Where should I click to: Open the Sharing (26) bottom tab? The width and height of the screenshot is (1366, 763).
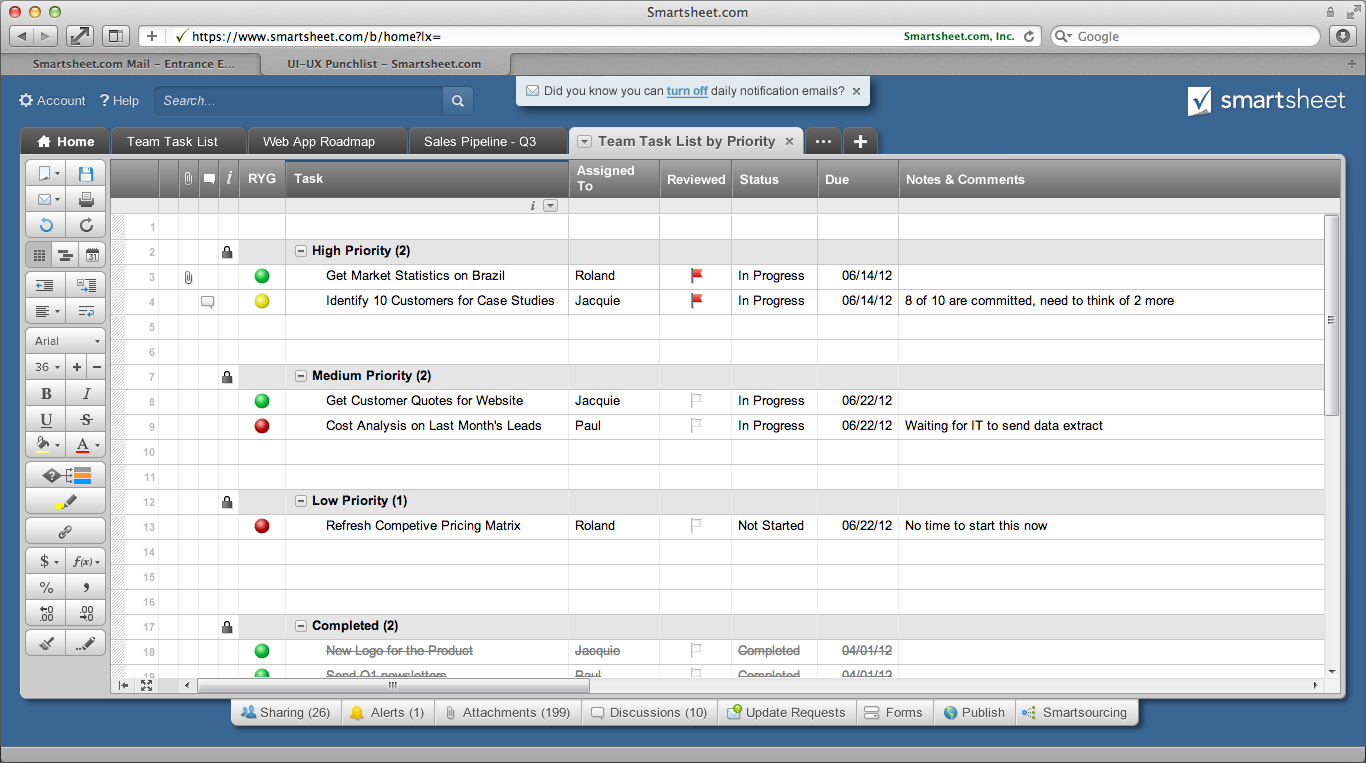pyautogui.click(x=286, y=713)
